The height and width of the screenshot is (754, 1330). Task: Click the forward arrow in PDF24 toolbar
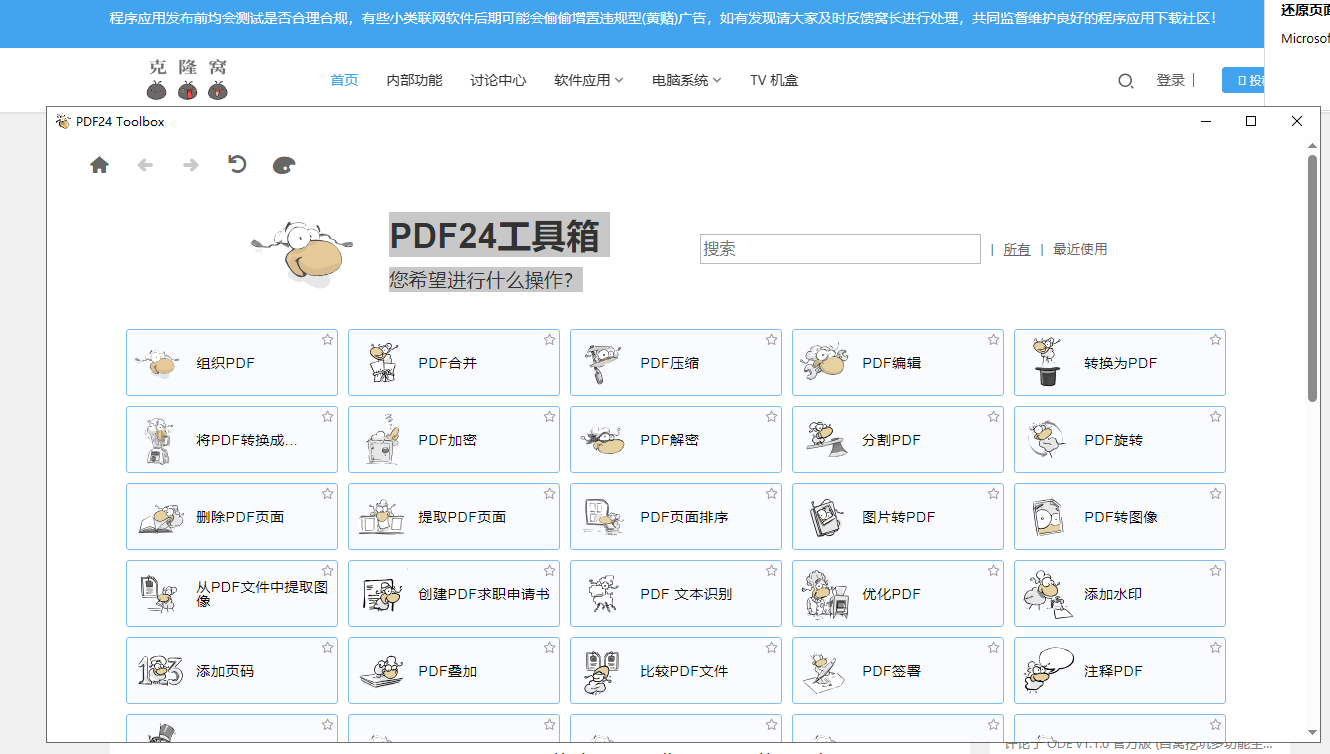(191, 165)
